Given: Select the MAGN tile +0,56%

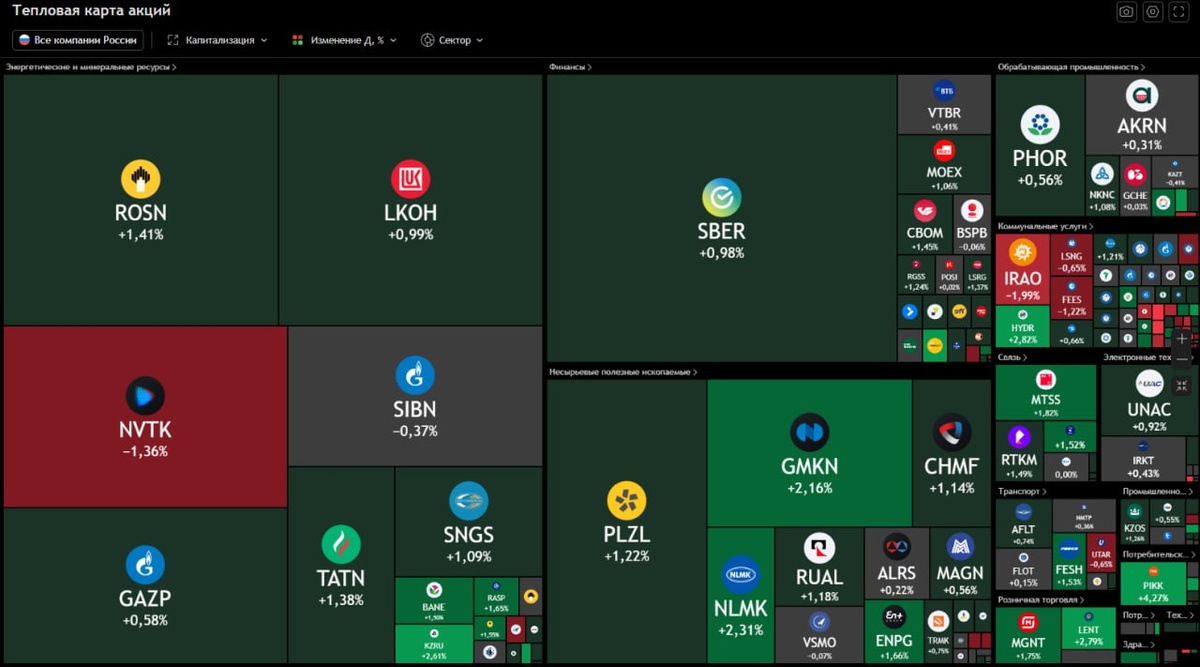Looking at the screenshot, I should (959, 563).
